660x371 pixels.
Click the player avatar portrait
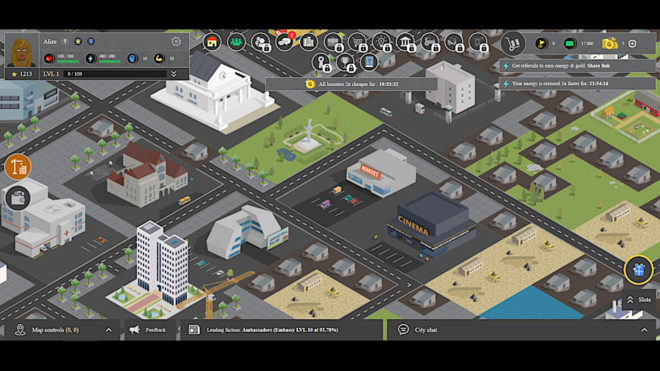tap(21, 52)
